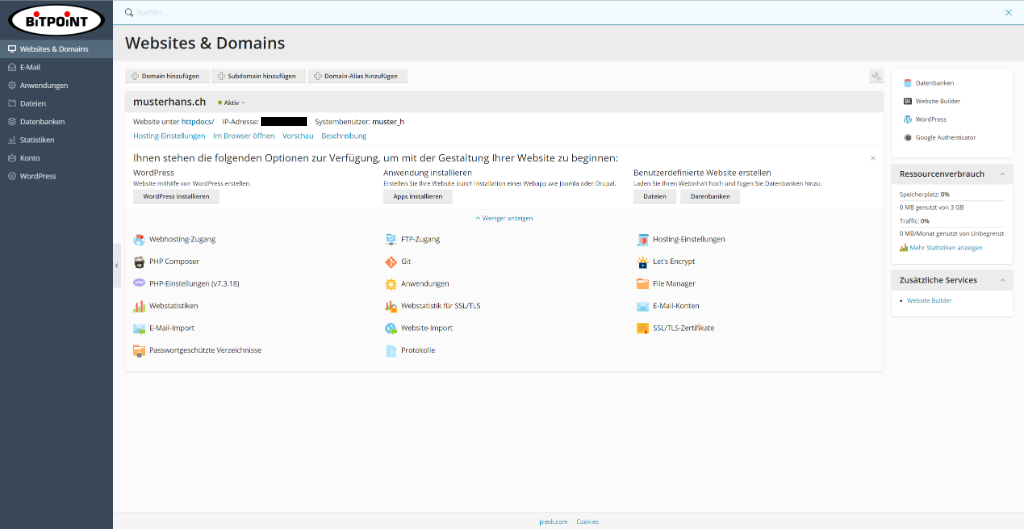Image resolution: width=1024 pixels, height=529 pixels.
Task: Open the E-Mail-Konten envelope icon
Action: pyautogui.click(x=643, y=306)
